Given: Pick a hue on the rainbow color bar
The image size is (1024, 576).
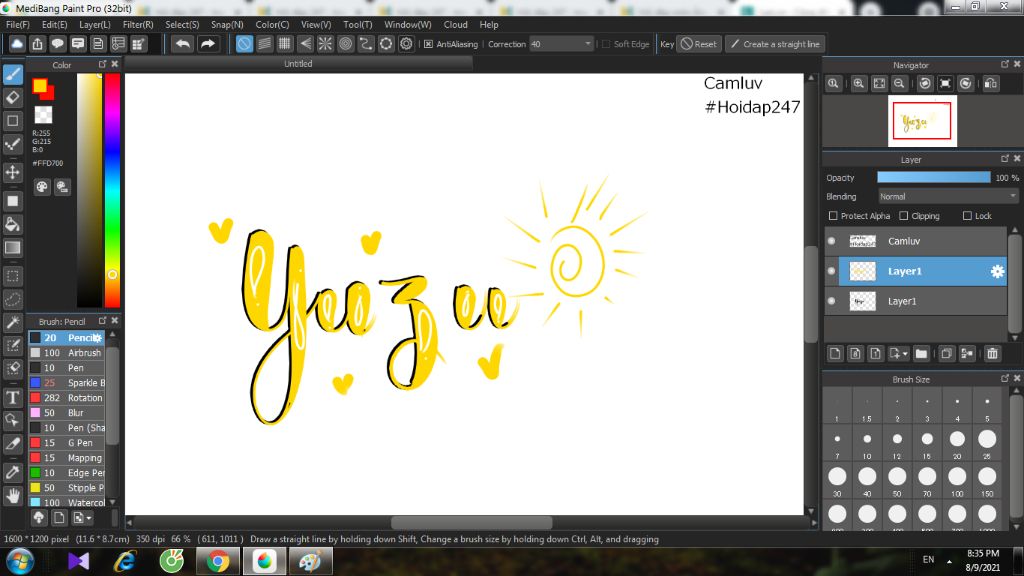Looking at the screenshot, I should pyautogui.click(x=112, y=189).
